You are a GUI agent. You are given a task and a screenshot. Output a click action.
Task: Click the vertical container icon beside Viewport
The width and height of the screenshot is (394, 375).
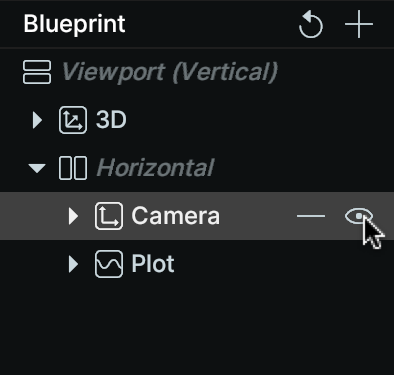click(37, 72)
